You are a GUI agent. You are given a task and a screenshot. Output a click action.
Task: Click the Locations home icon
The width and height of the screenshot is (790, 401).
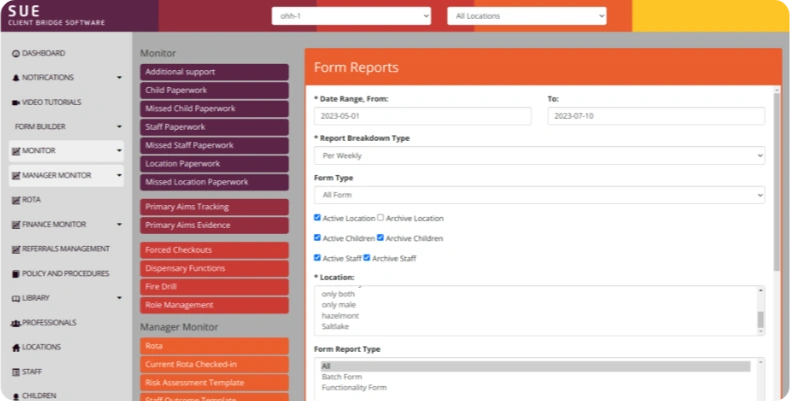click(15, 347)
